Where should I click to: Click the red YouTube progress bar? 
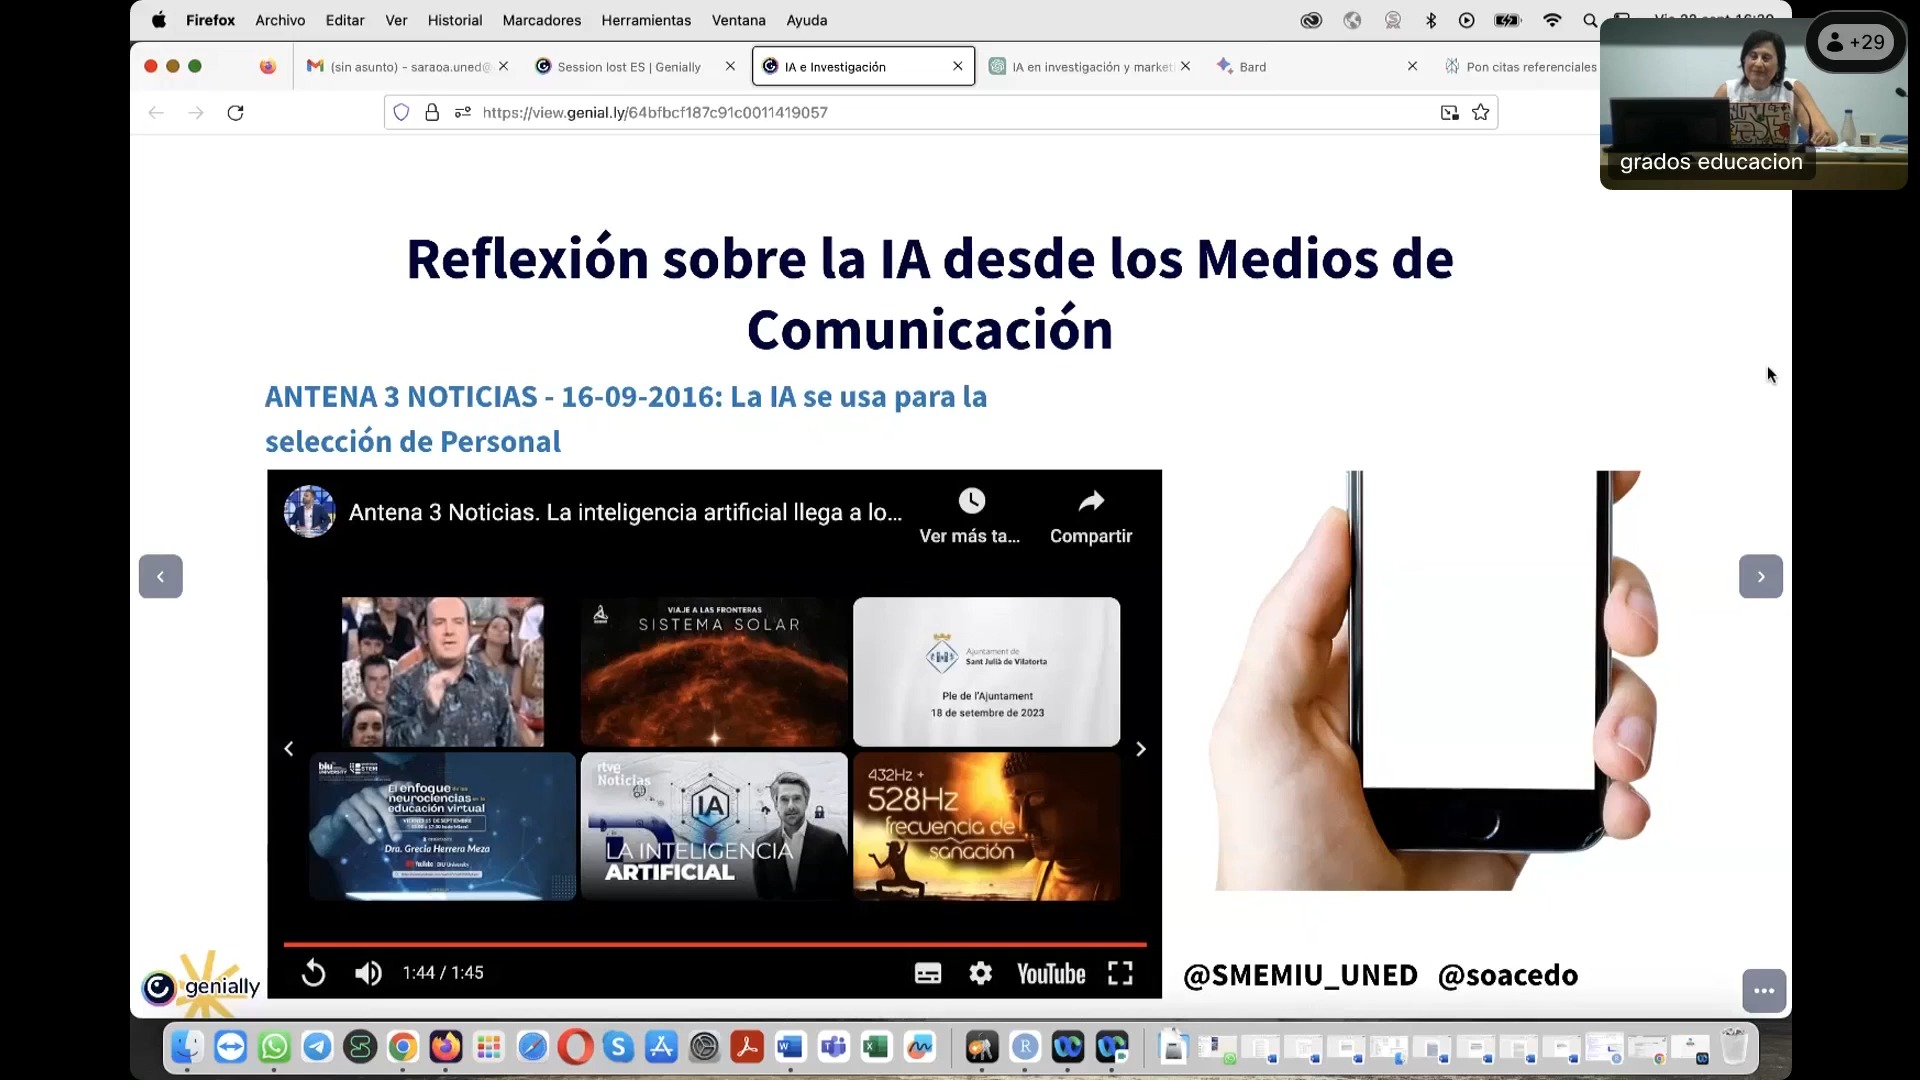click(x=715, y=944)
